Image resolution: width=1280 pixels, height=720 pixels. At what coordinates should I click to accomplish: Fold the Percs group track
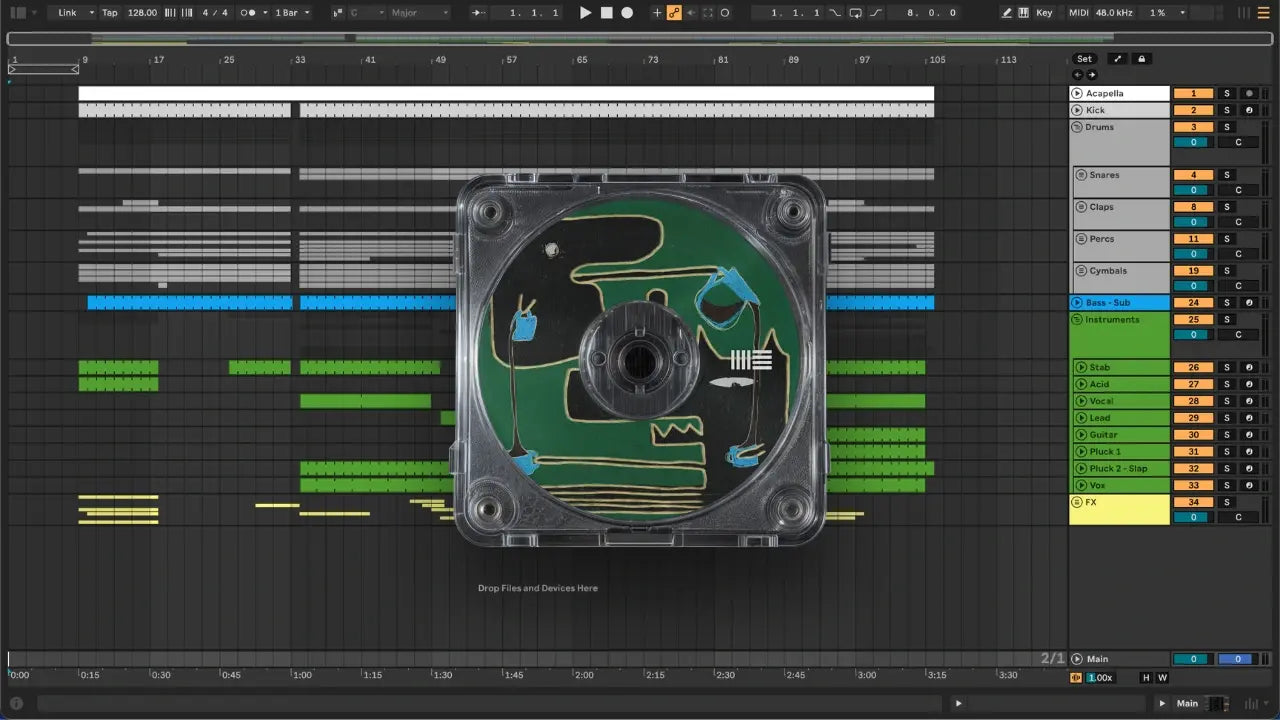1081,239
